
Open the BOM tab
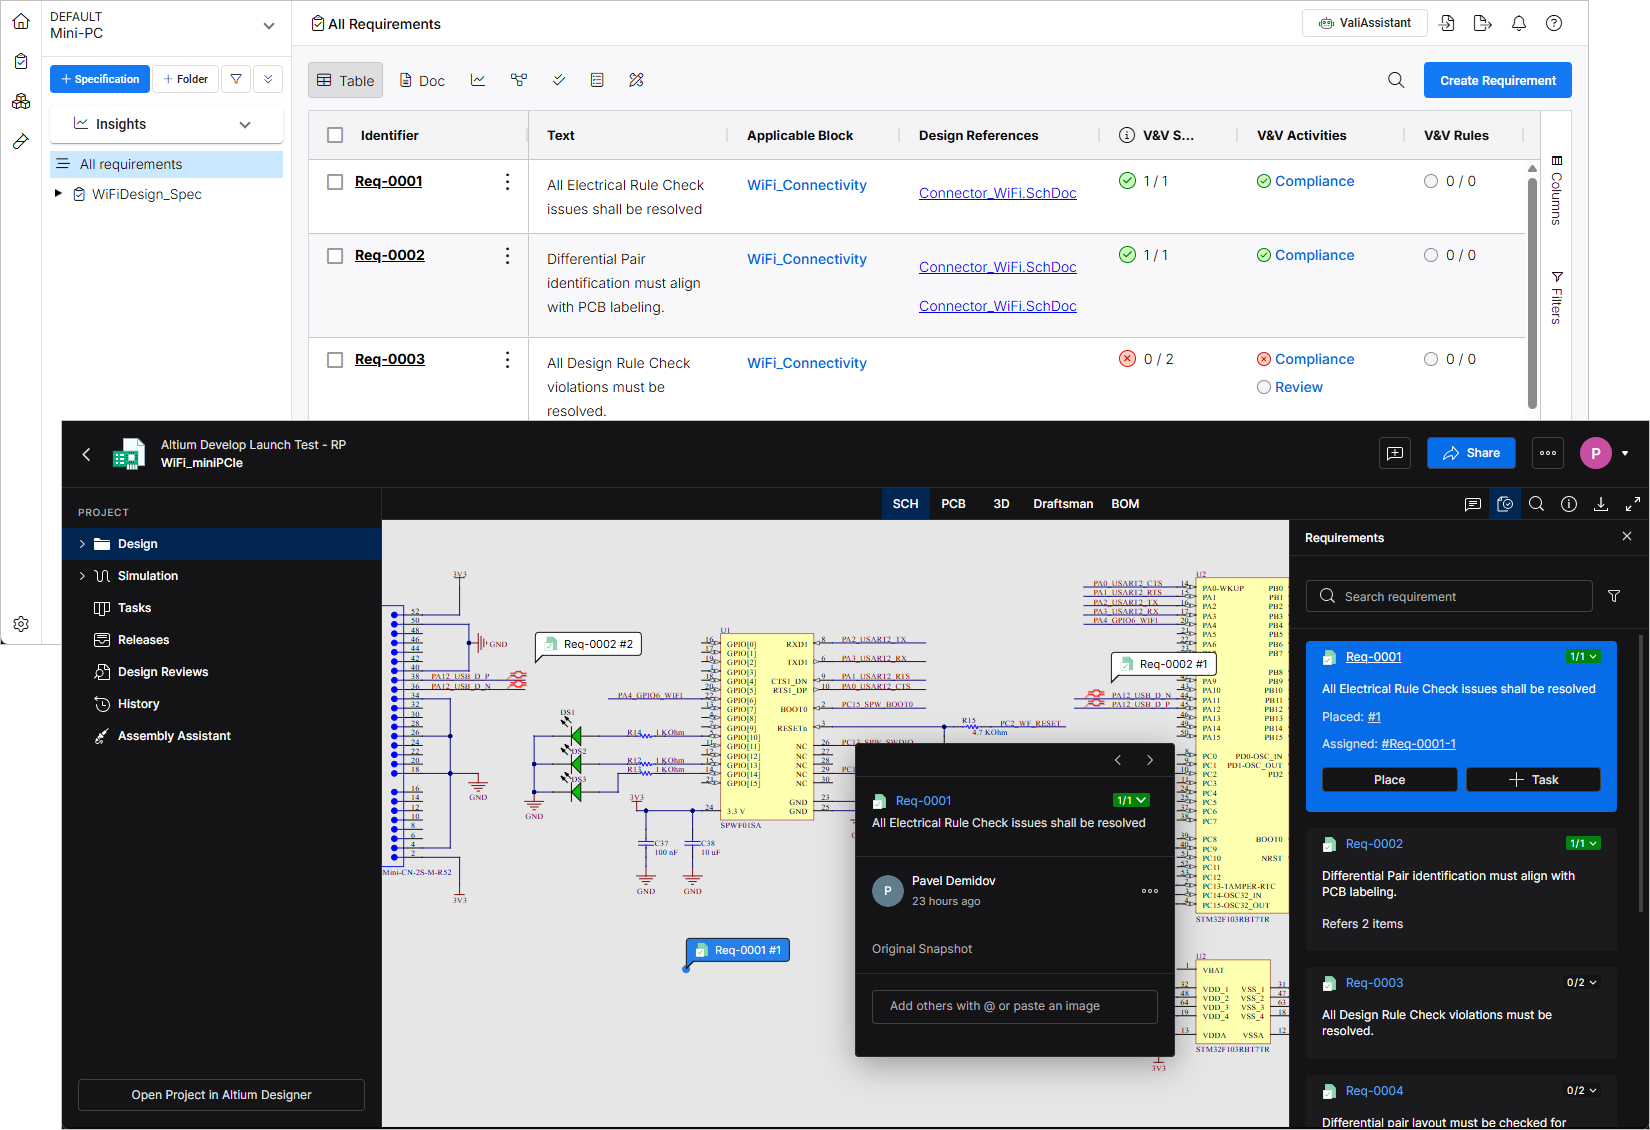[1125, 504]
